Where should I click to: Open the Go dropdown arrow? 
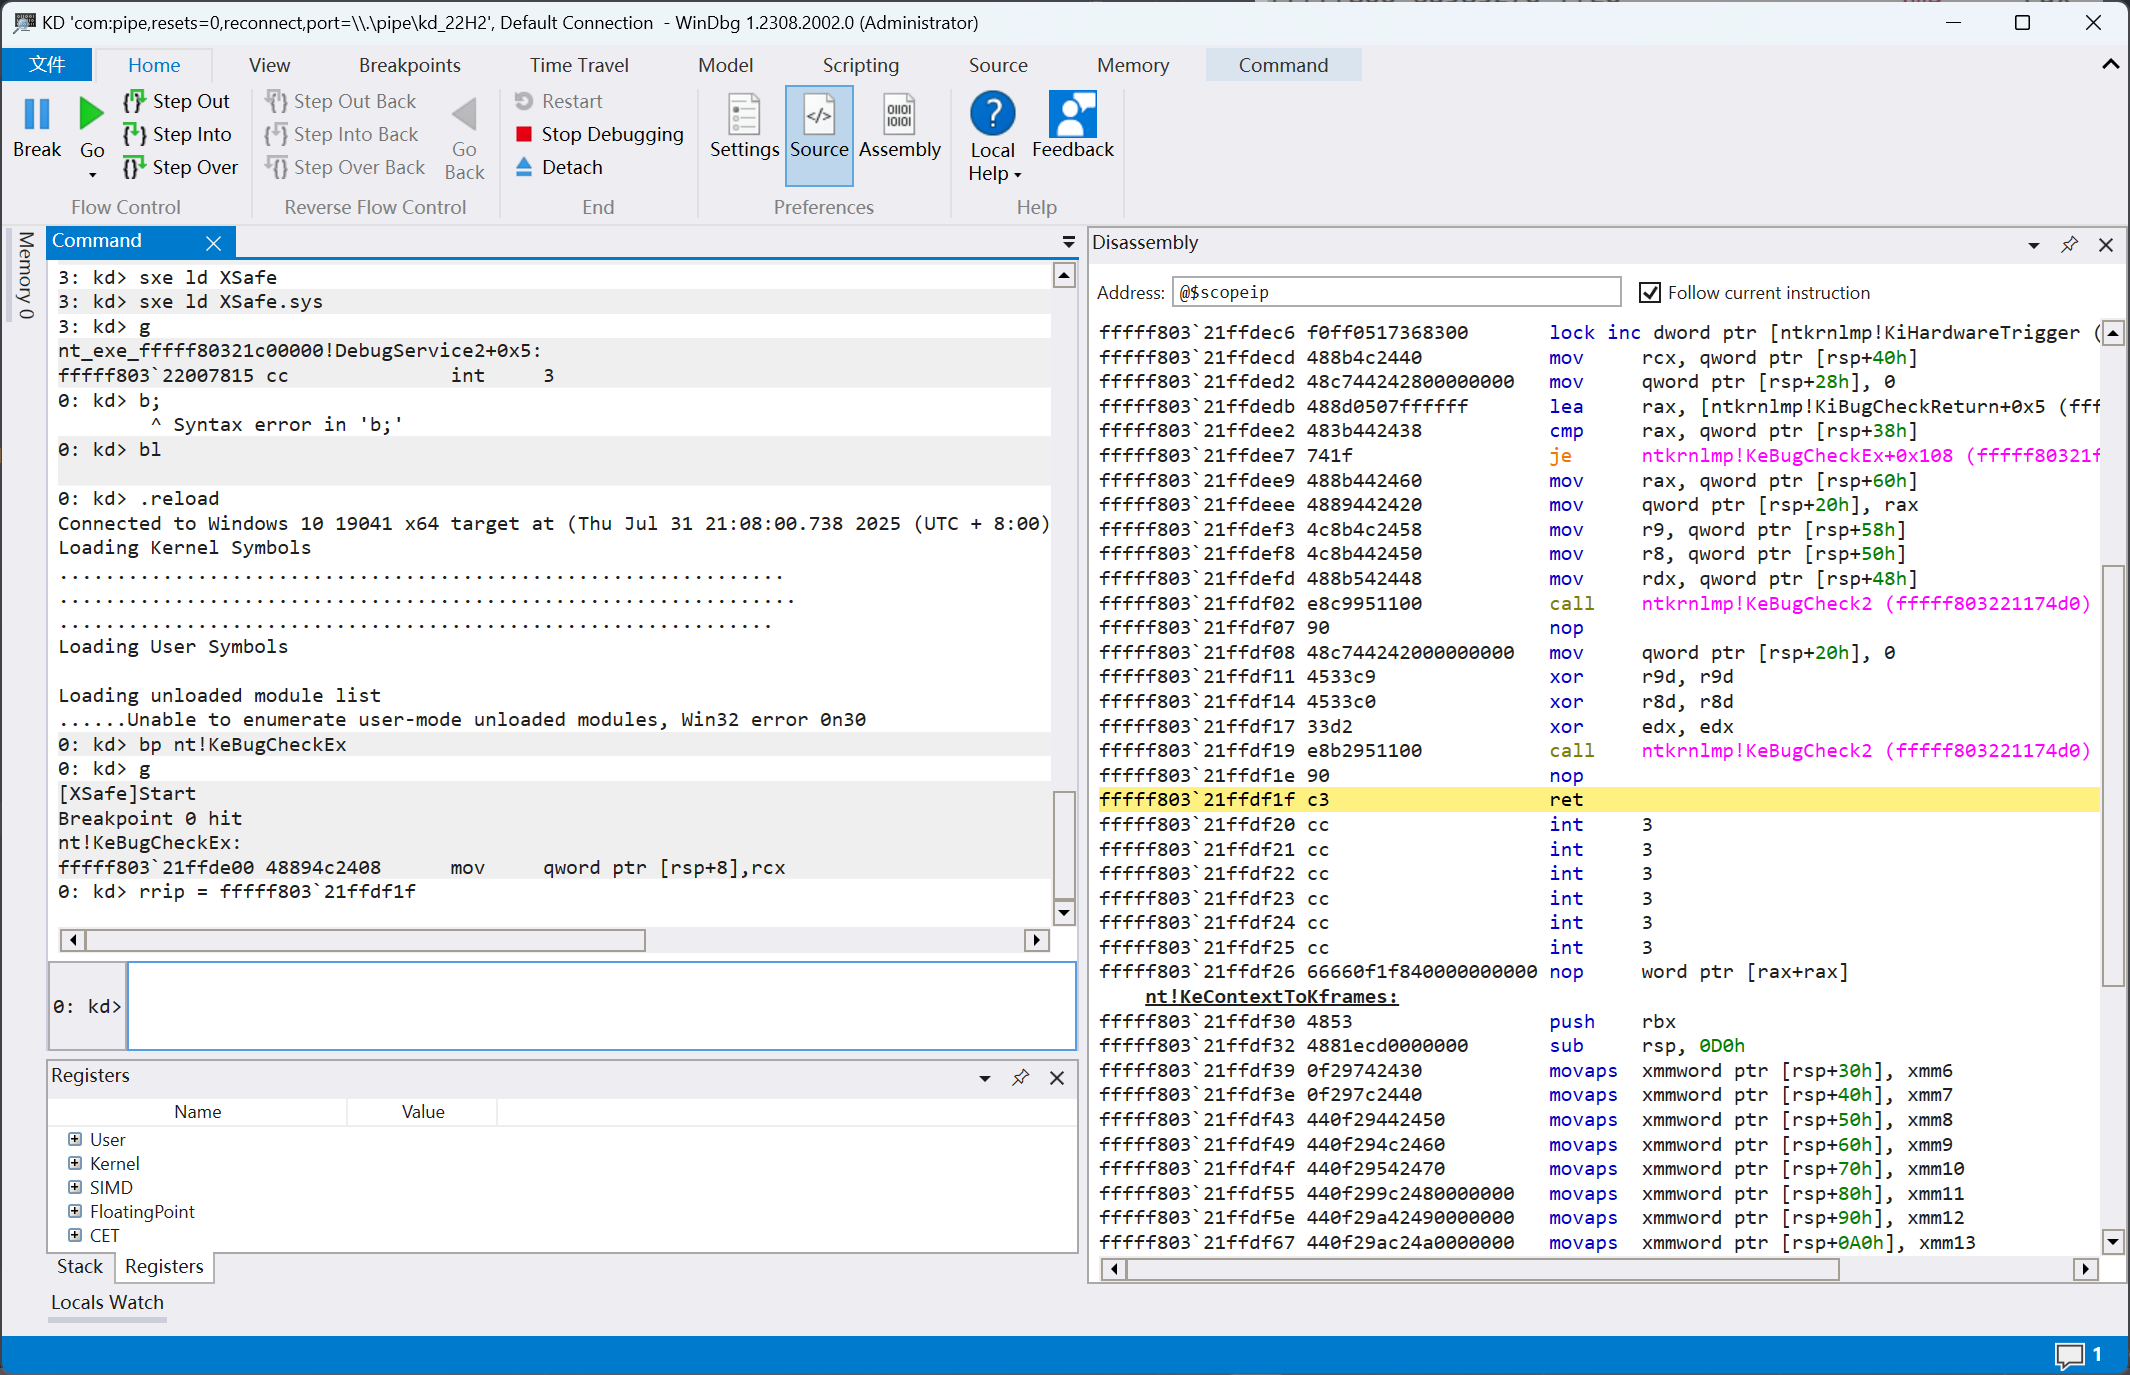pos(92,175)
